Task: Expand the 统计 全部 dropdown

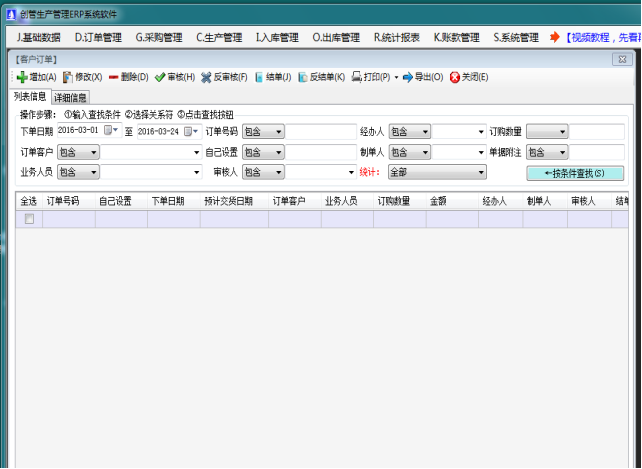Action: tap(481, 172)
